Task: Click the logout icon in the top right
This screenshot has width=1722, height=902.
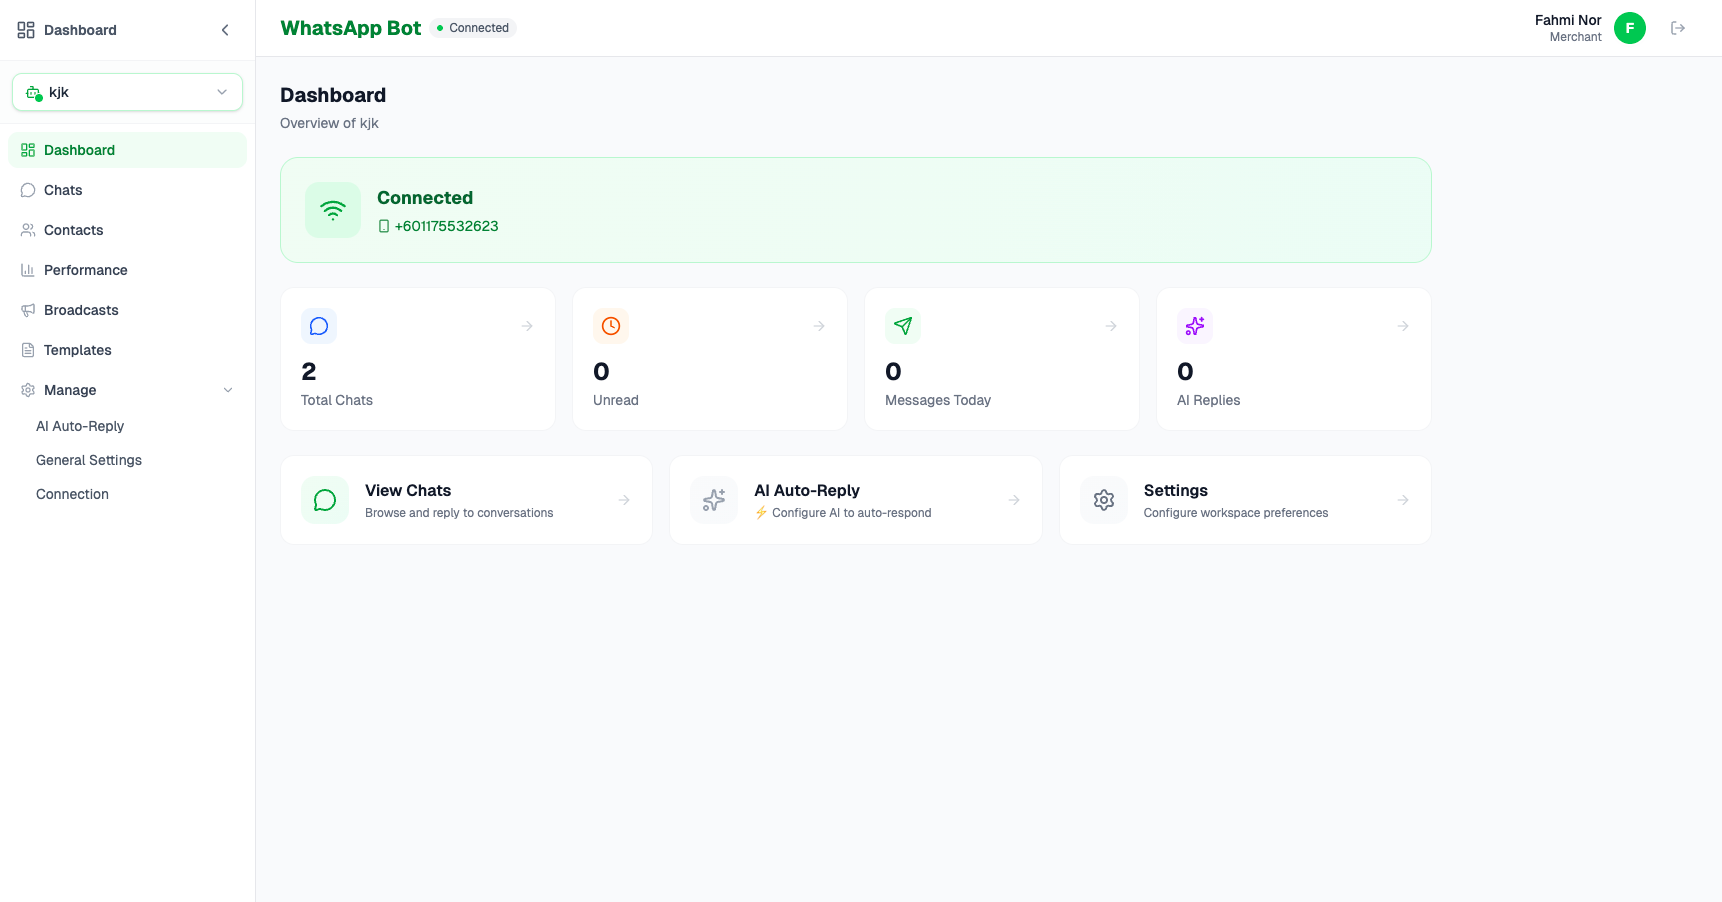Action: (x=1679, y=28)
